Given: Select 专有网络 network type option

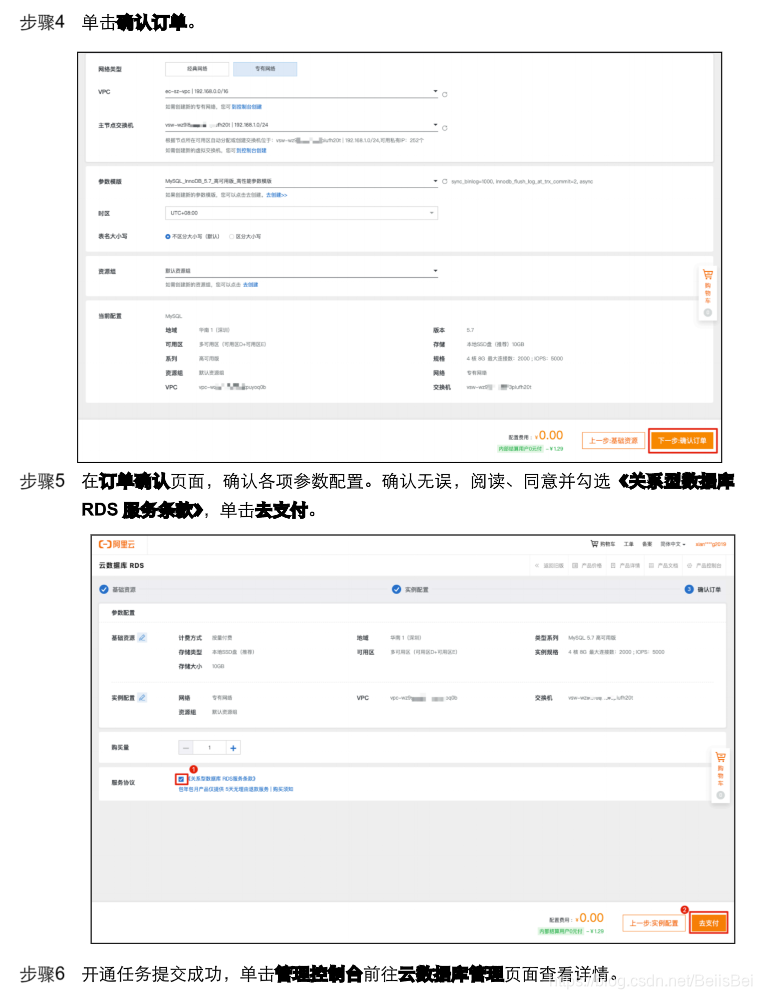Looking at the screenshot, I should [265, 69].
